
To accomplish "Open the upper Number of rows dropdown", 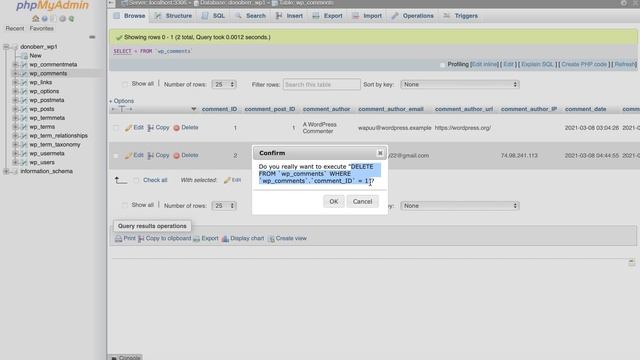I will [x=224, y=84].
